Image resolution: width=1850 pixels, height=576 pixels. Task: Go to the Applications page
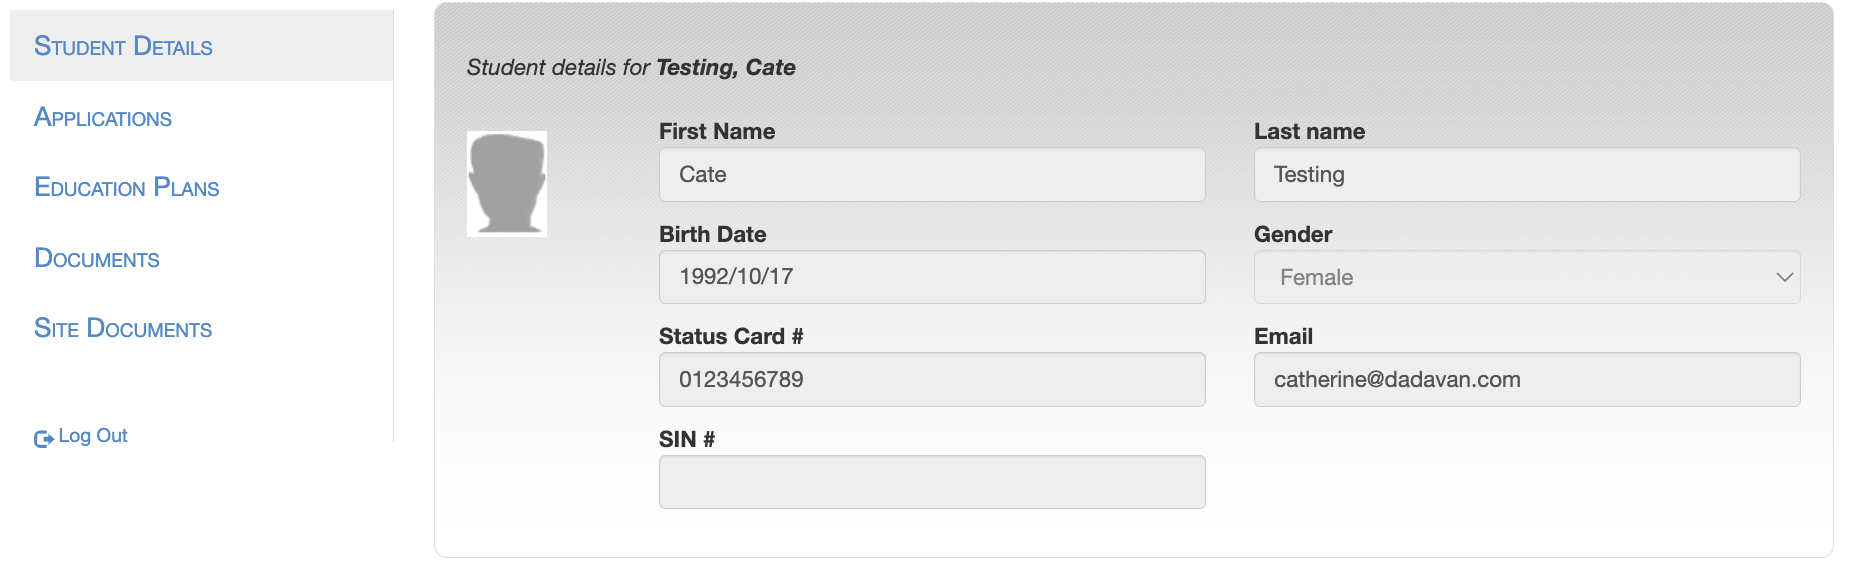click(x=103, y=117)
